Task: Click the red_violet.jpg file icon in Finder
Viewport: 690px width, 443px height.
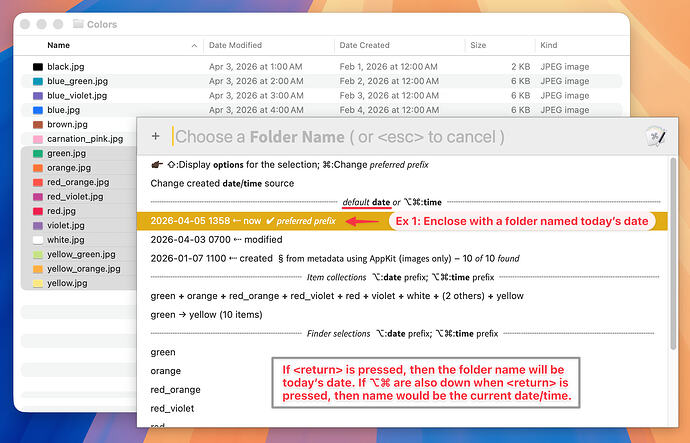Action: [x=38, y=197]
